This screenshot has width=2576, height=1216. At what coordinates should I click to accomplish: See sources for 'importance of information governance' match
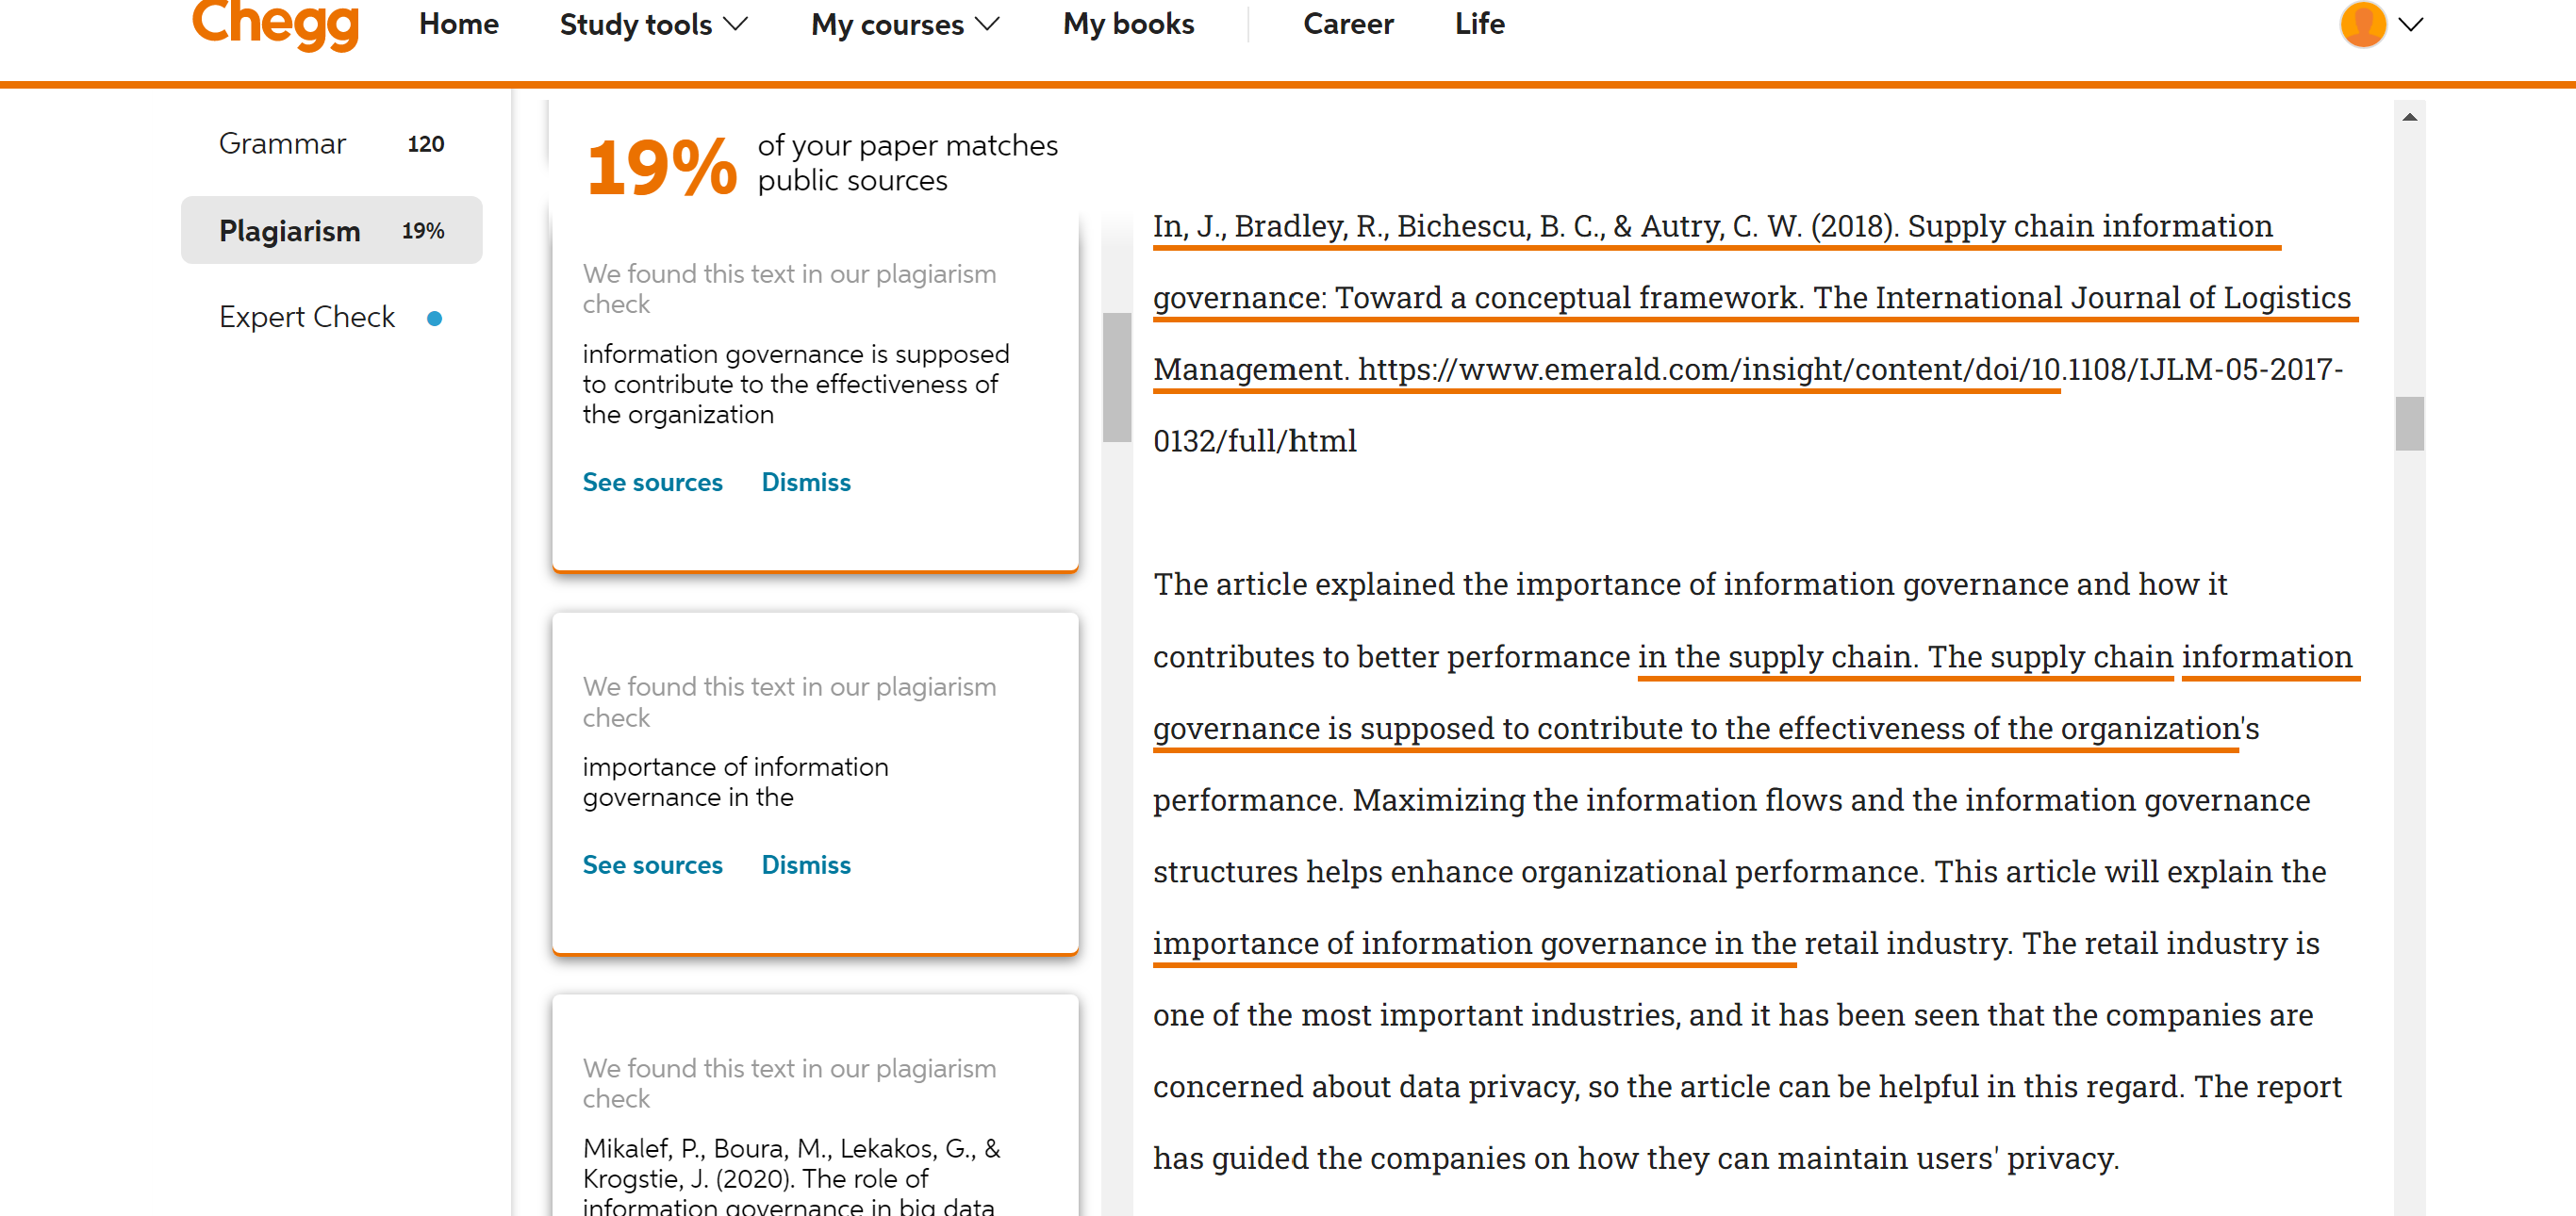coord(652,866)
